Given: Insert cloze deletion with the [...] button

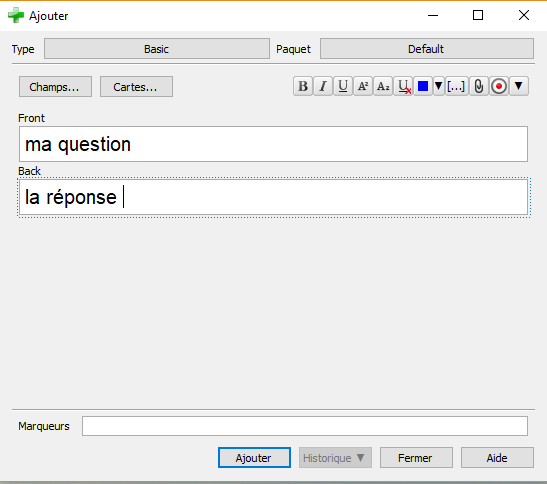Looking at the screenshot, I should click(456, 86).
